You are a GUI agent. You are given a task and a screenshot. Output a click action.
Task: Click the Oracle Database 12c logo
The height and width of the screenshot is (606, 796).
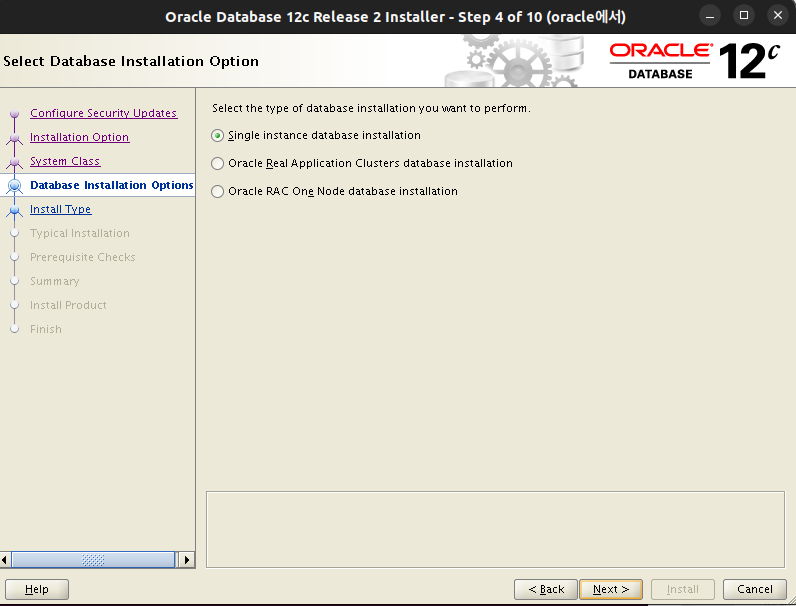[x=694, y=61]
